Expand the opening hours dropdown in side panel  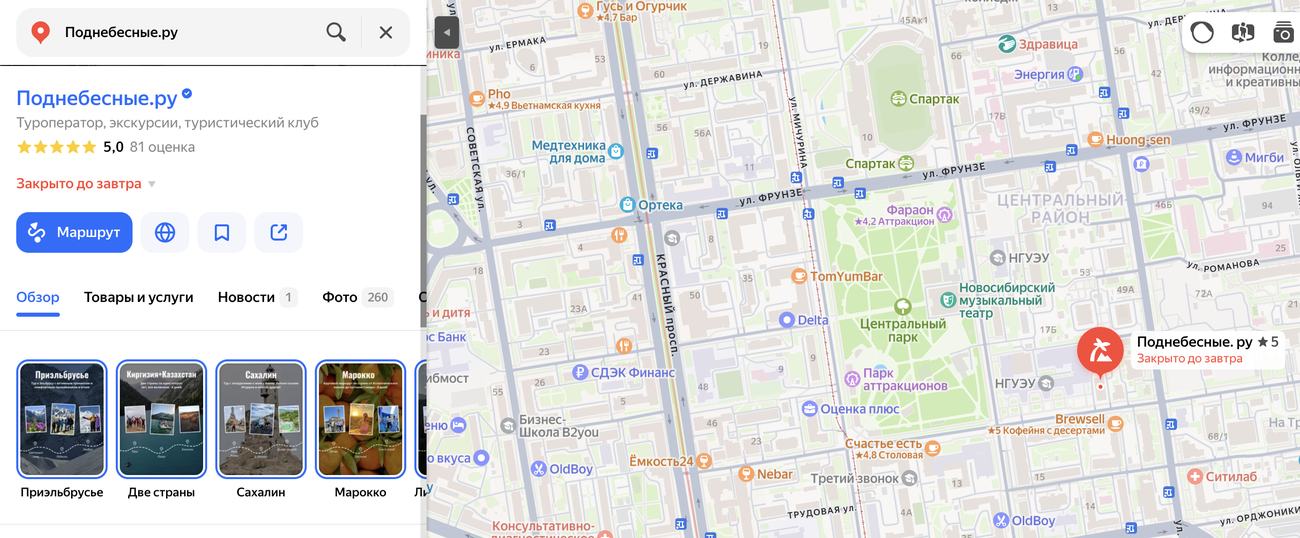[x=86, y=184]
